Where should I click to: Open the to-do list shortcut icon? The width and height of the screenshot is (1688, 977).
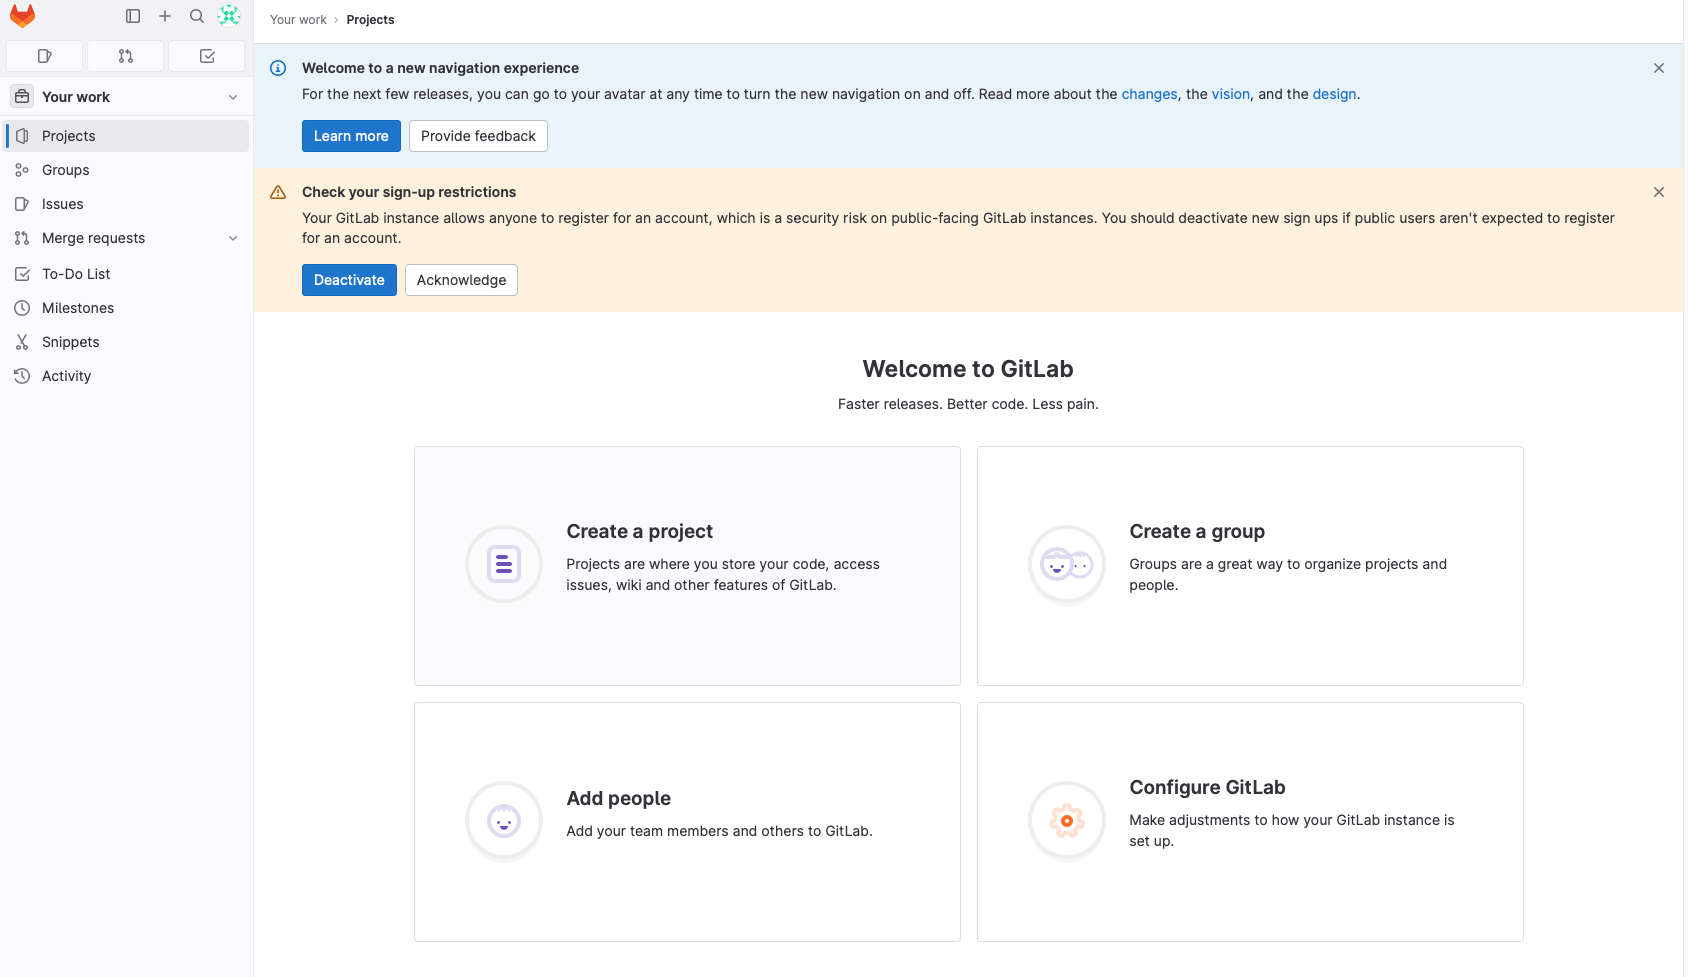[206, 56]
